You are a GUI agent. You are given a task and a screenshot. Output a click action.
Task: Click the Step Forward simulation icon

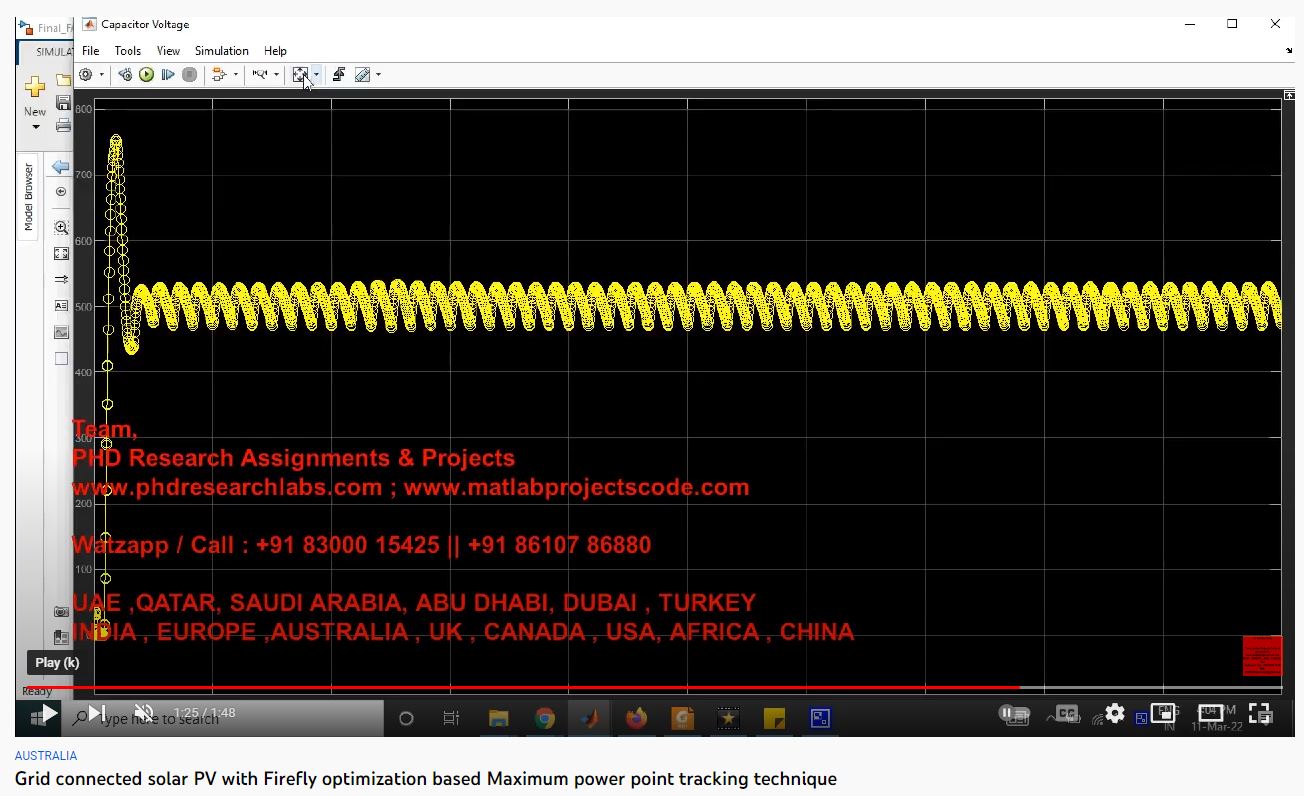[168, 75]
